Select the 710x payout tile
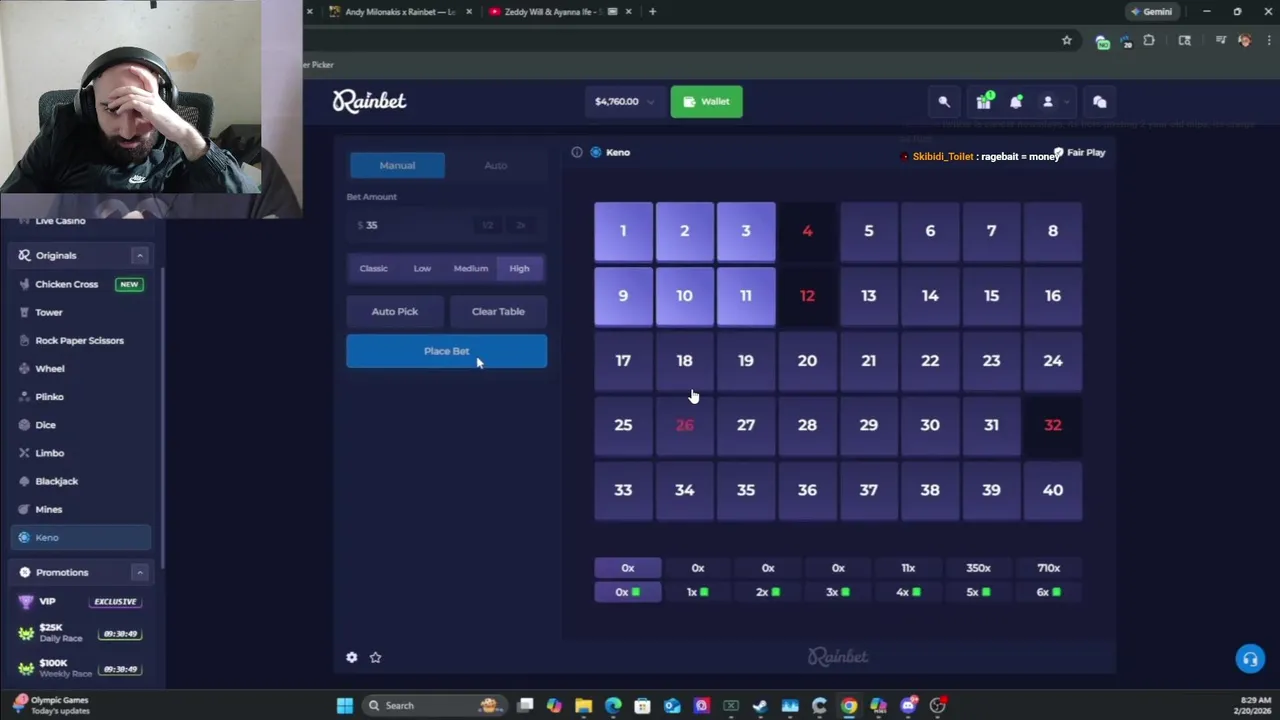 pyautogui.click(x=1048, y=568)
